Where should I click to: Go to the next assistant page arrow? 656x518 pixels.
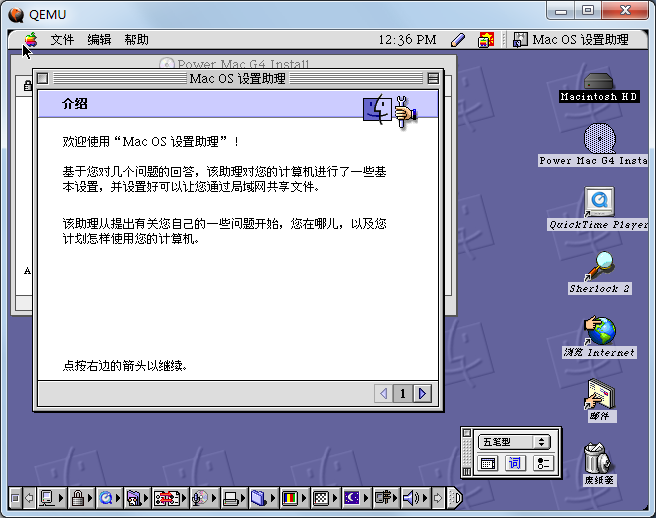pyautogui.click(x=422, y=393)
